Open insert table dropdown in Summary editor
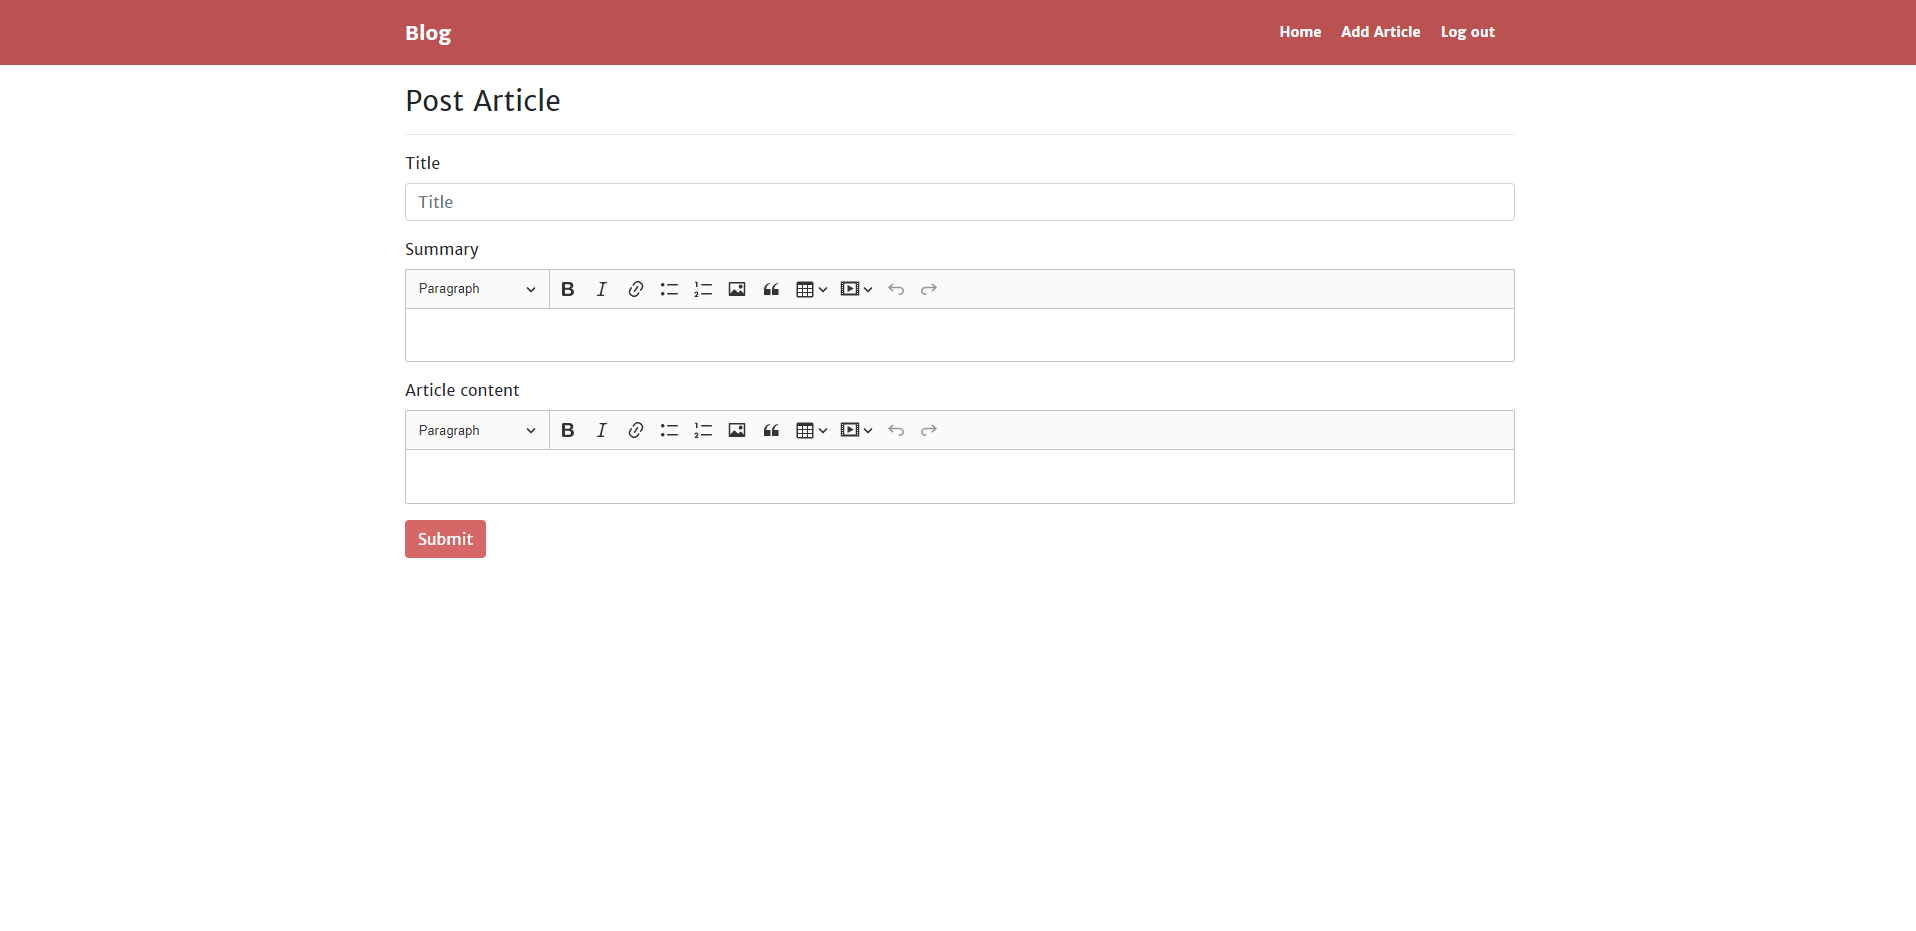 [811, 289]
